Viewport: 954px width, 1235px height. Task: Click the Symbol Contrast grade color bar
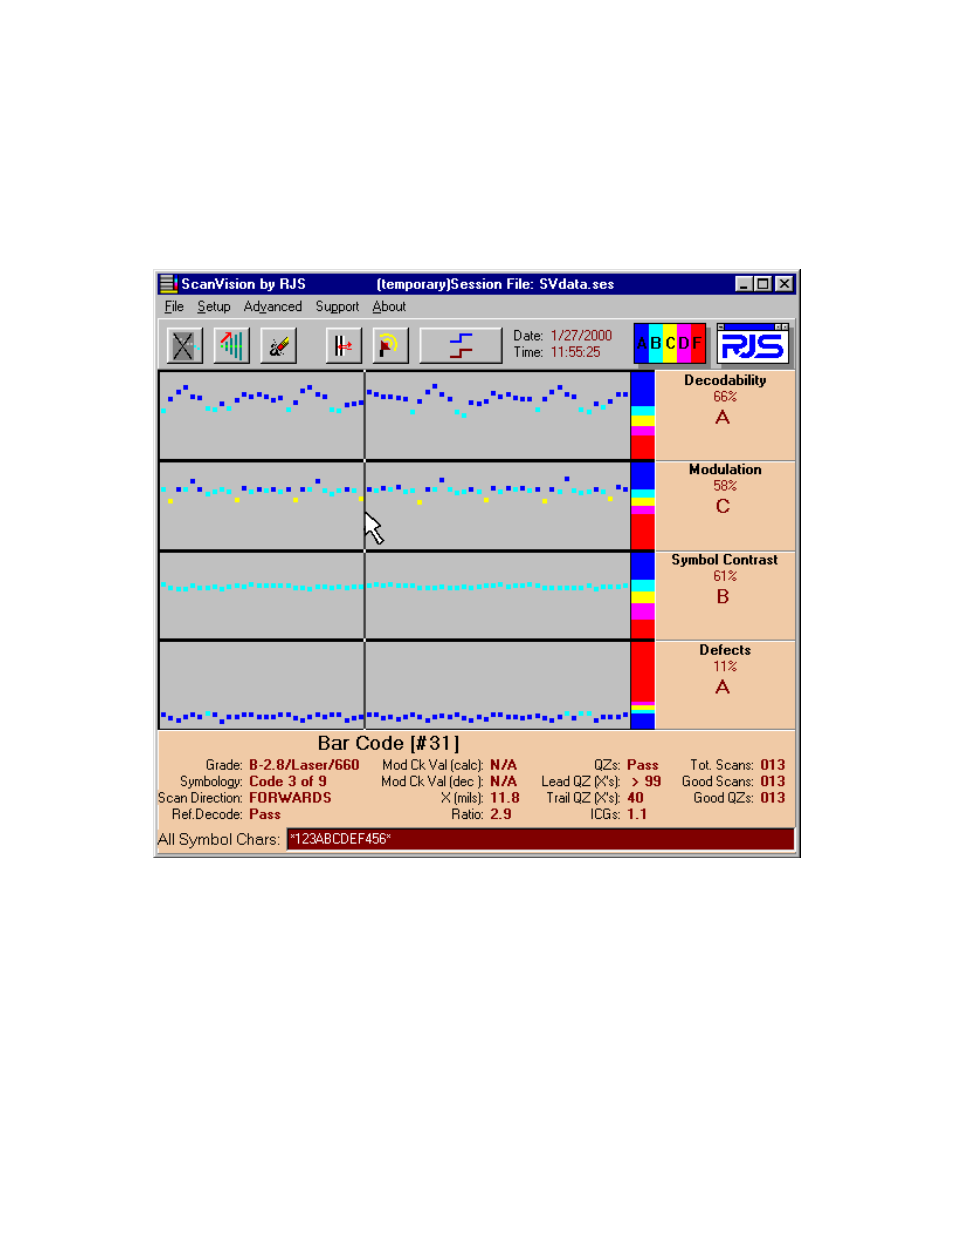pos(643,595)
